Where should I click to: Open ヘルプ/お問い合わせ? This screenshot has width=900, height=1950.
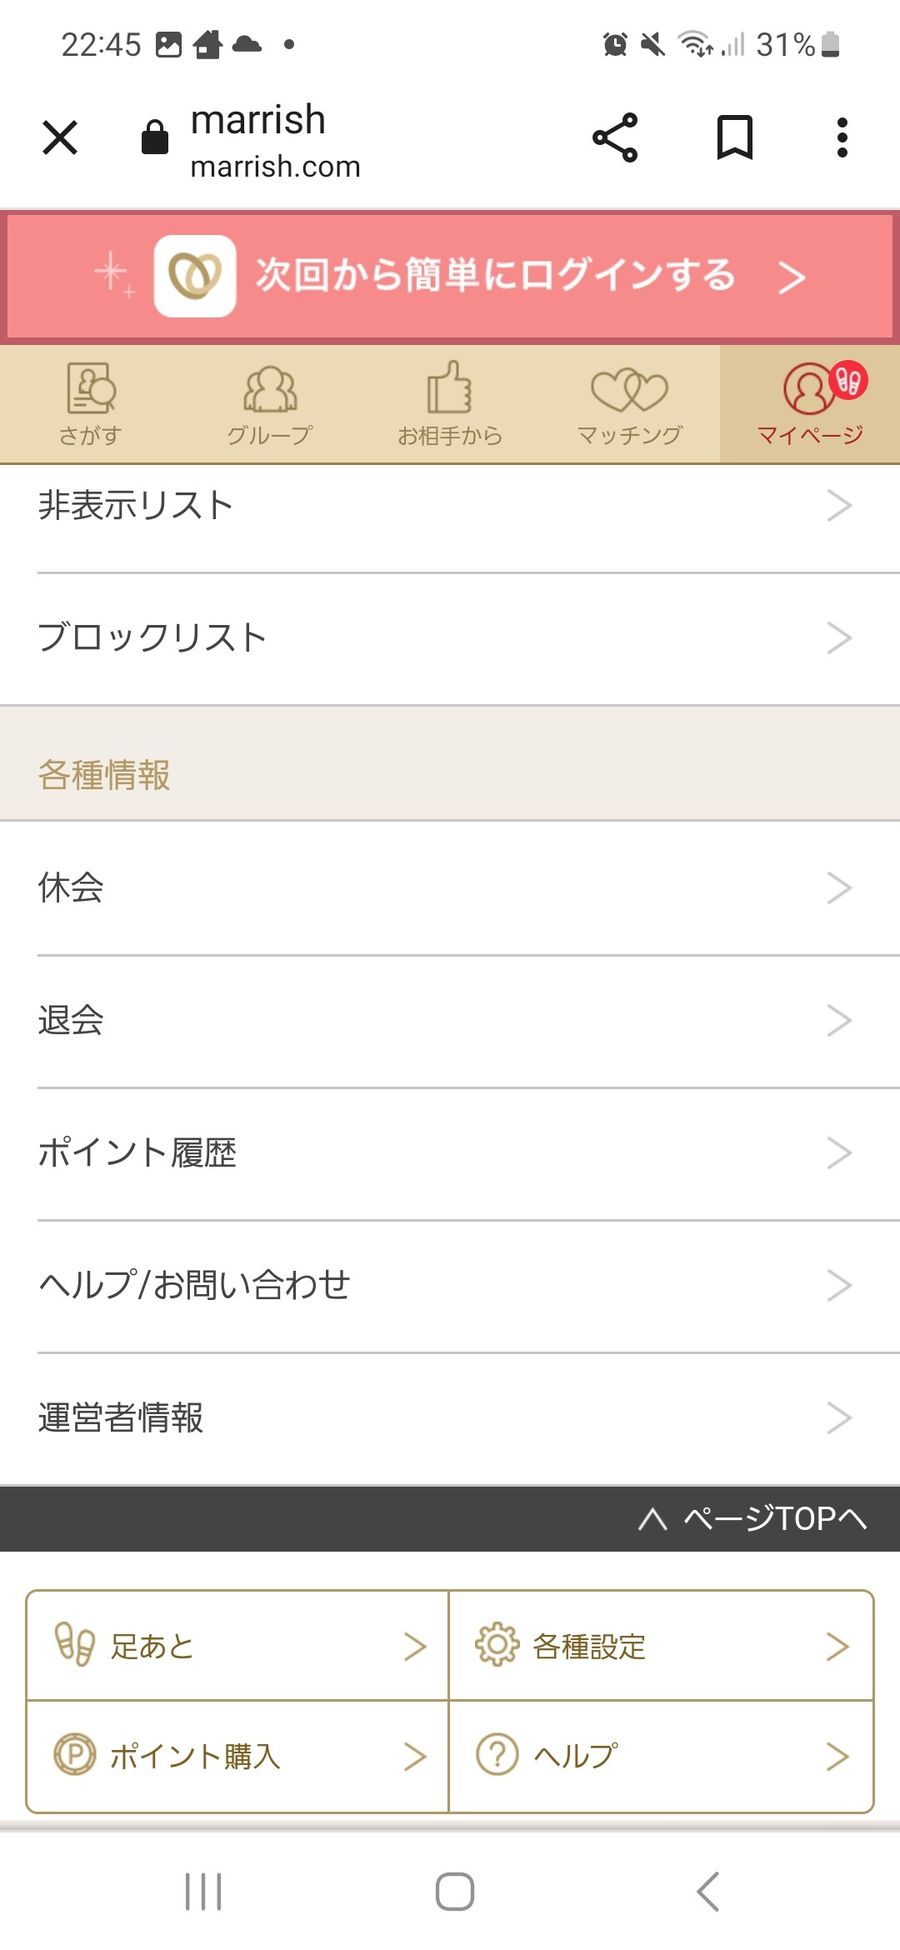click(450, 1286)
